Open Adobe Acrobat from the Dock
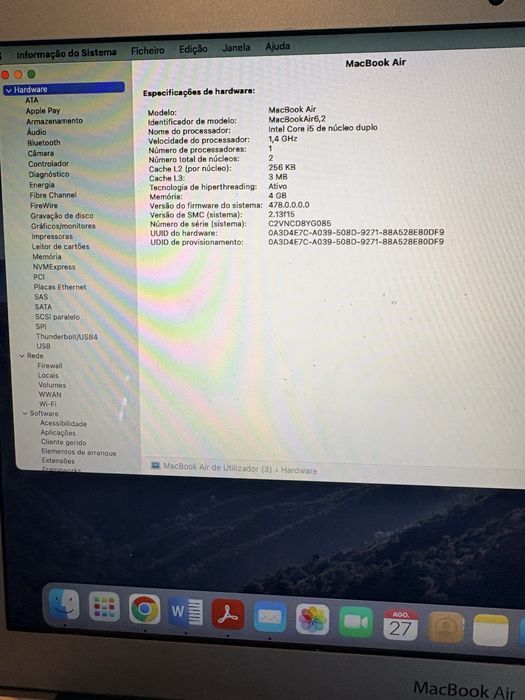 228,615
